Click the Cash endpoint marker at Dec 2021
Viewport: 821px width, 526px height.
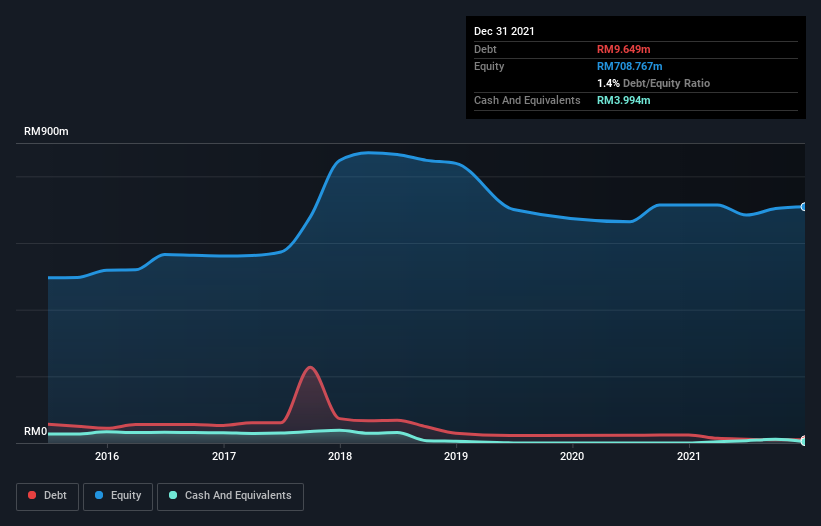(804, 441)
